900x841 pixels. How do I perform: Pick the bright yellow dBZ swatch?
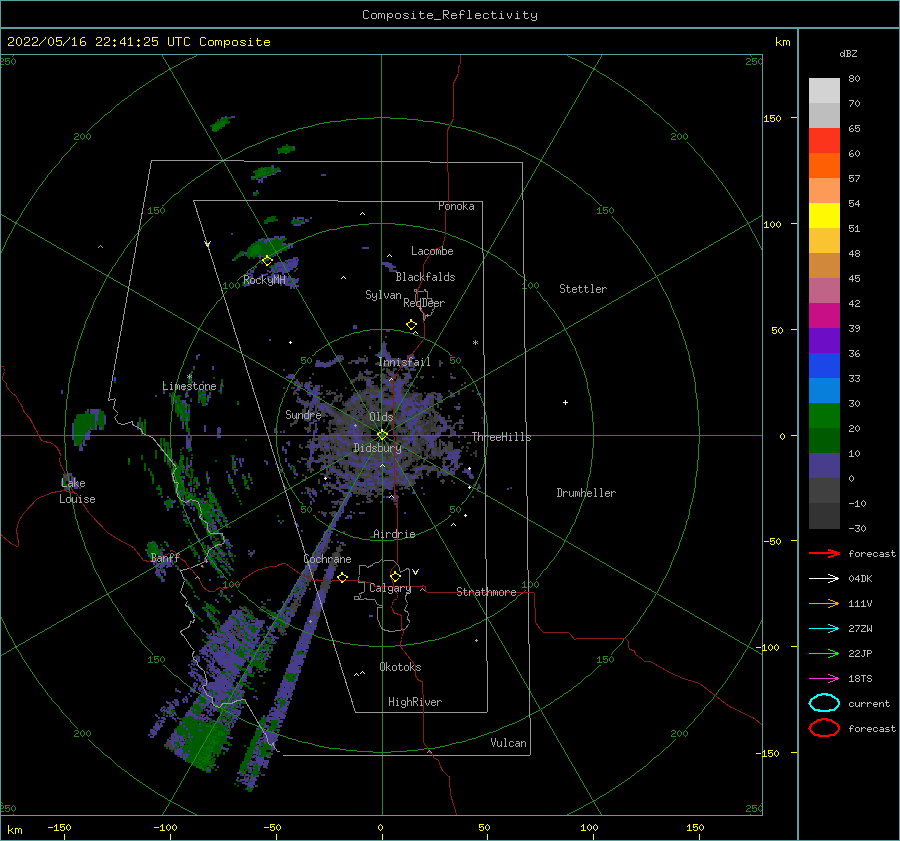pos(824,215)
